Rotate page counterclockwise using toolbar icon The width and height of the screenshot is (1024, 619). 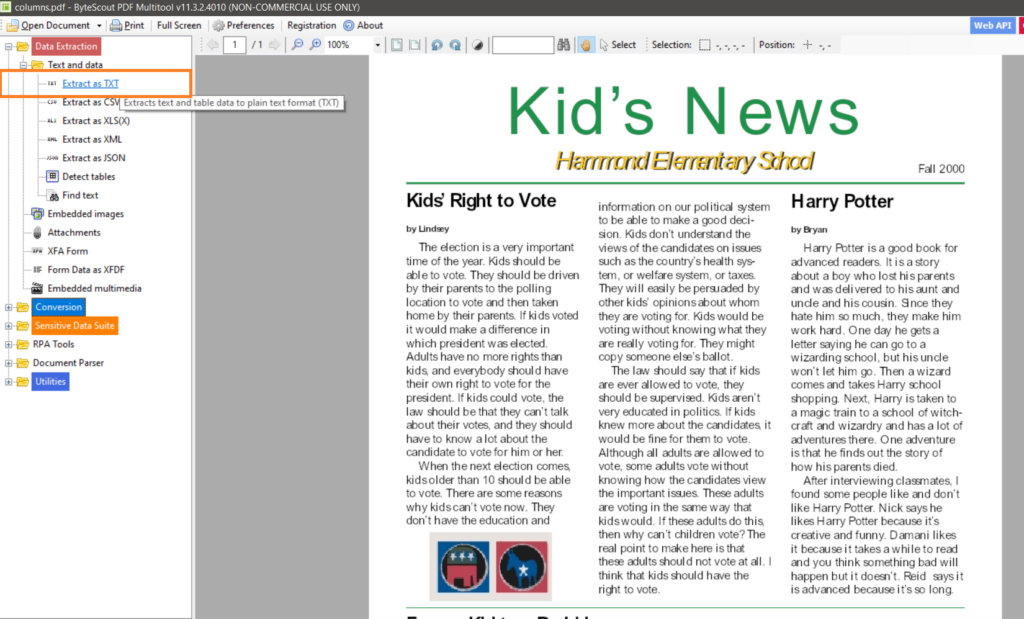coord(437,45)
